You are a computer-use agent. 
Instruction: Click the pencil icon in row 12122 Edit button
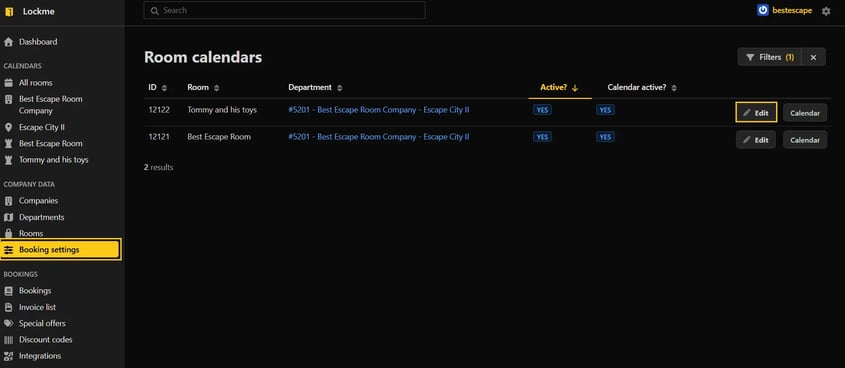(746, 113)
